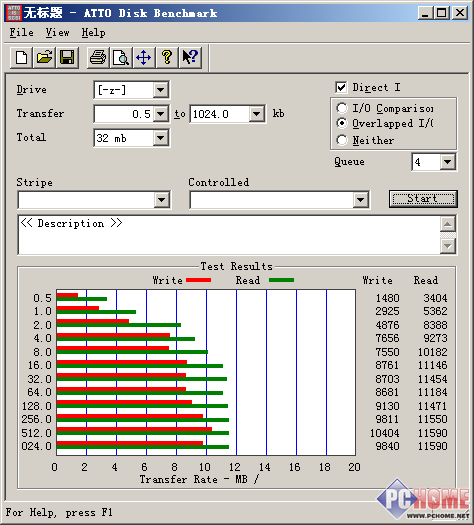Open Print Preview from the toolbar

[121, 57]
